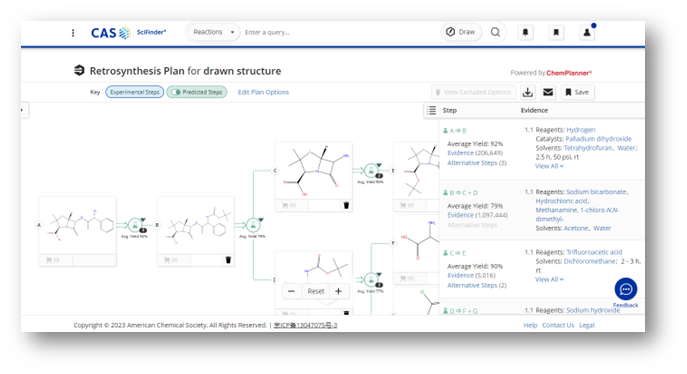Click the CAS SciFinder logo
The image size is (687, 374).
128,33
